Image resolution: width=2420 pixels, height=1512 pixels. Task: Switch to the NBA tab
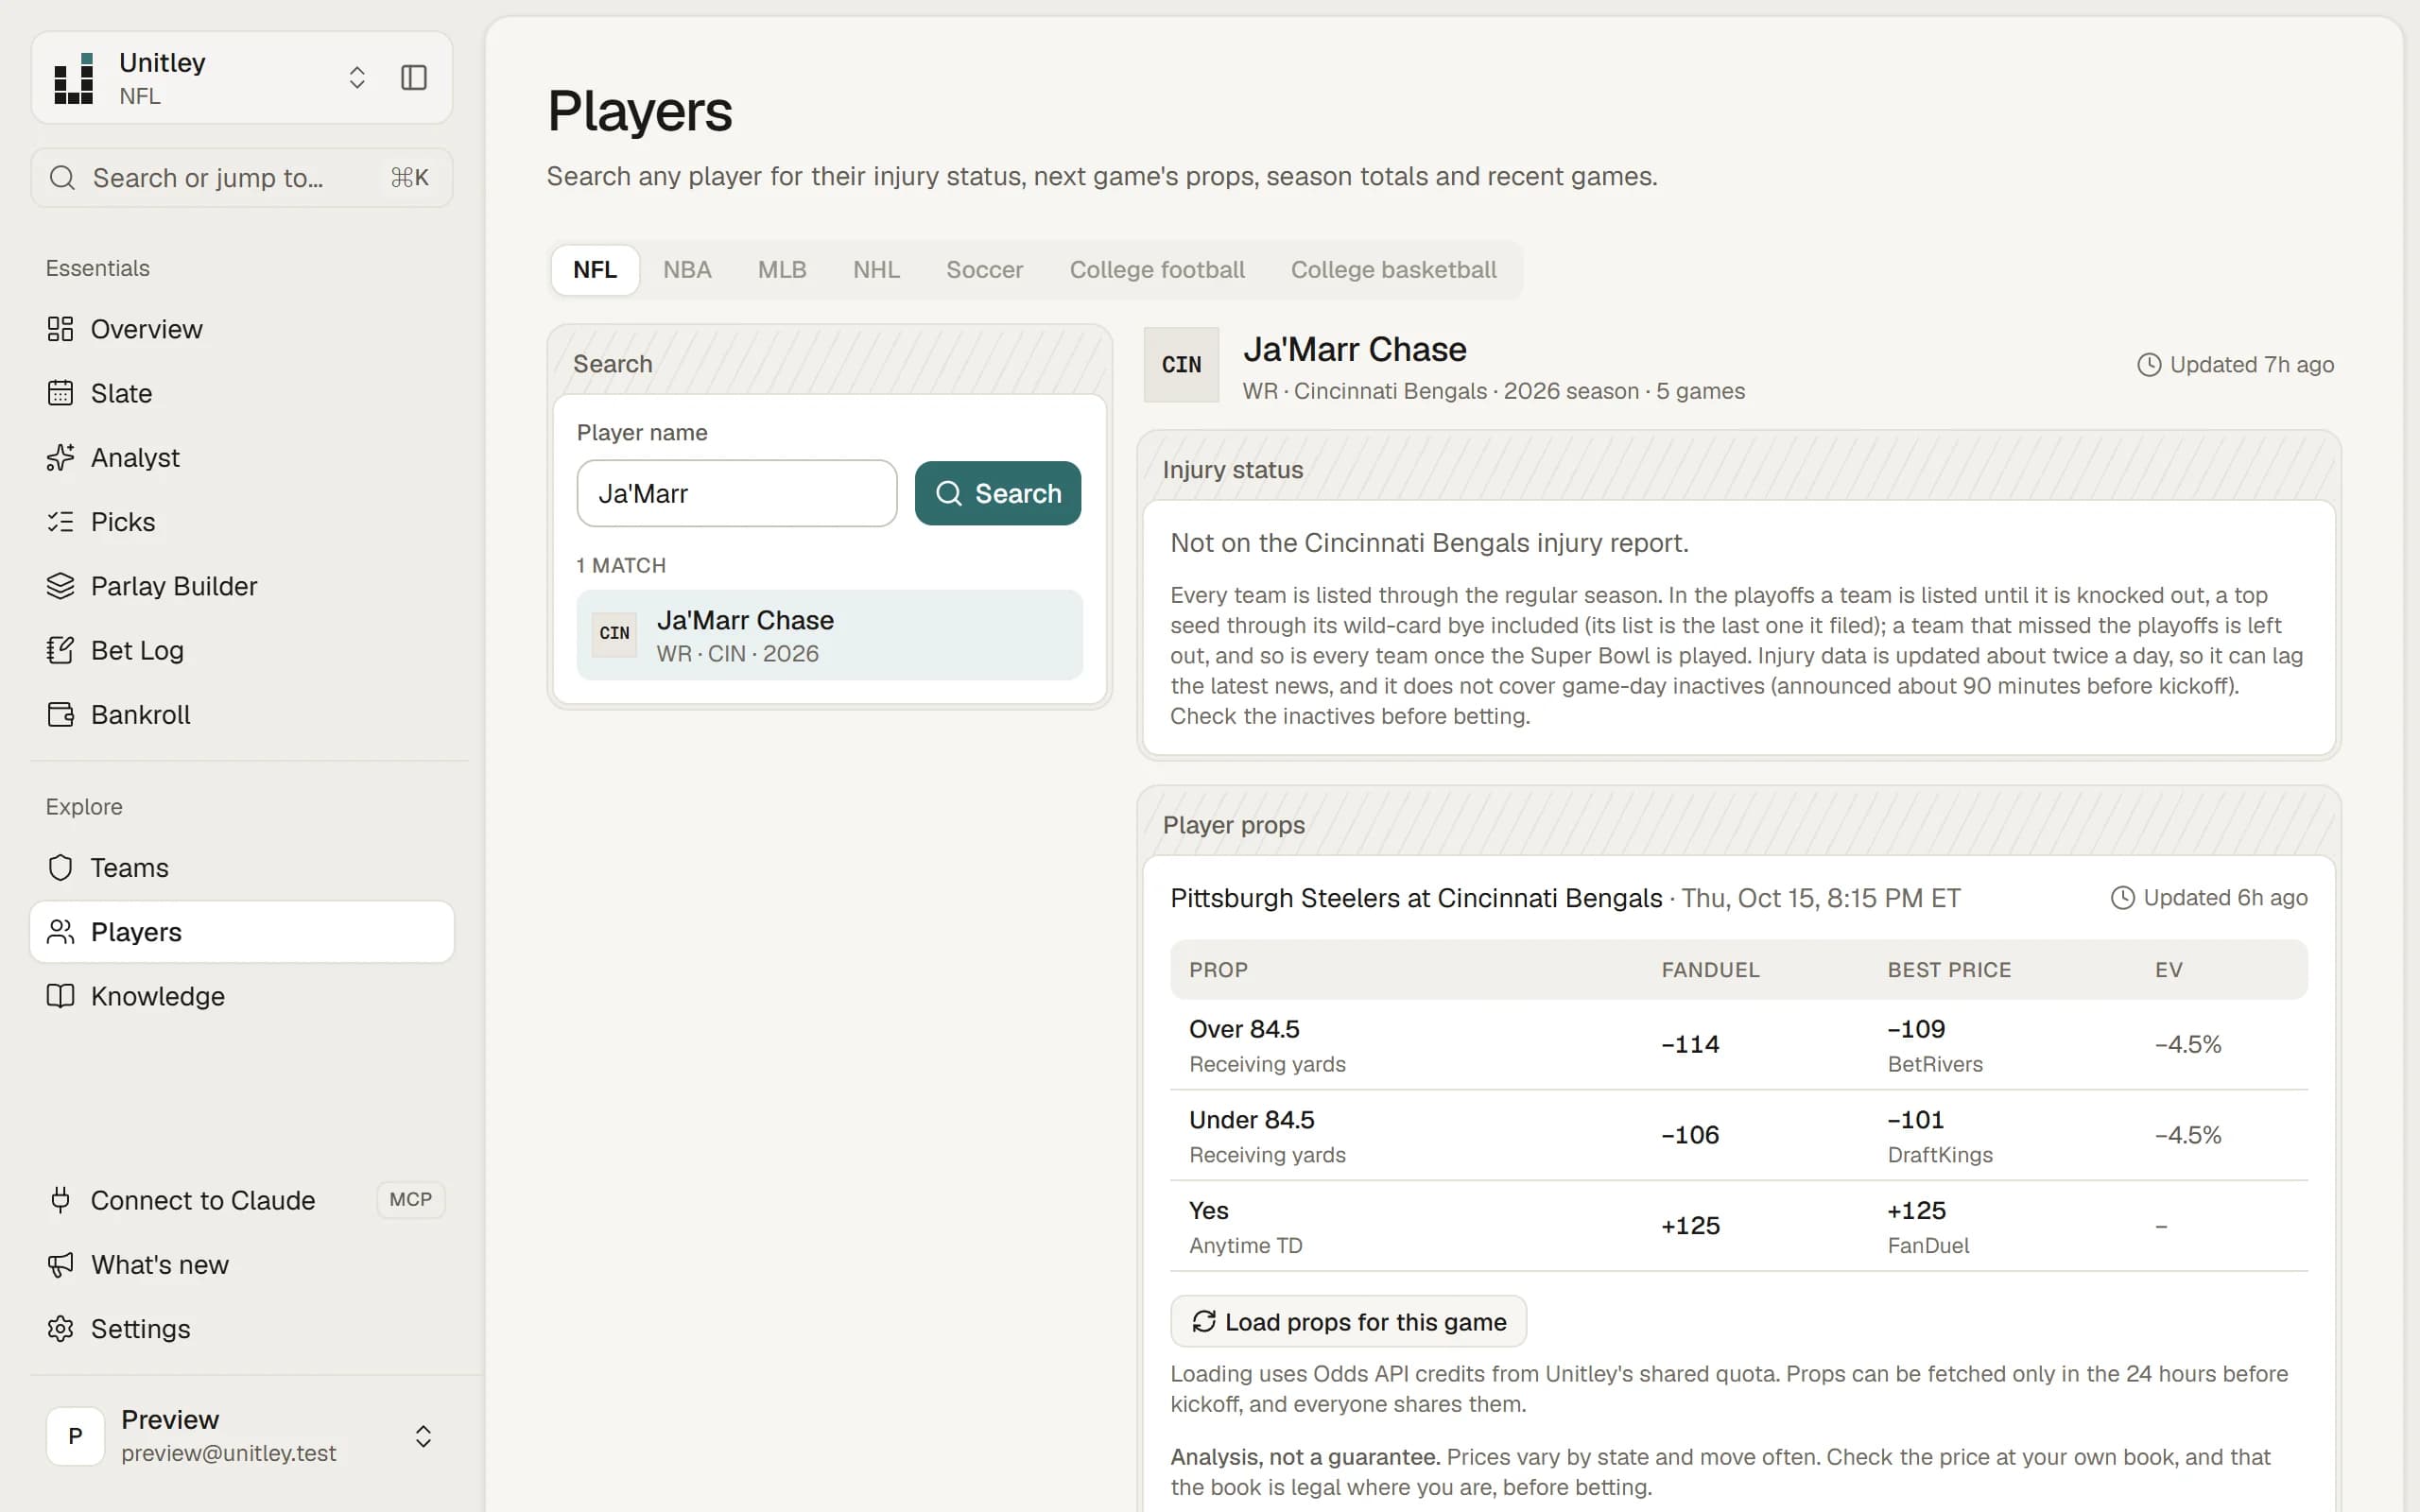[x=687, y=270]
